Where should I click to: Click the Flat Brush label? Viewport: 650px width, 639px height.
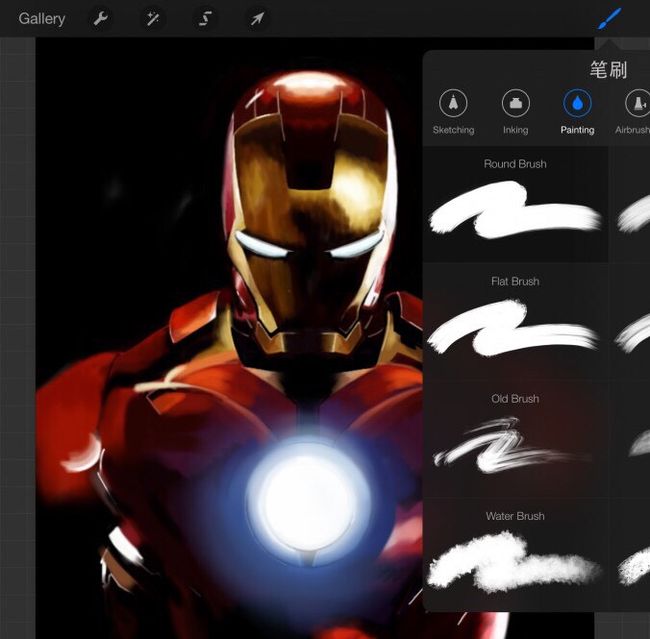click(x=515, y=282)
